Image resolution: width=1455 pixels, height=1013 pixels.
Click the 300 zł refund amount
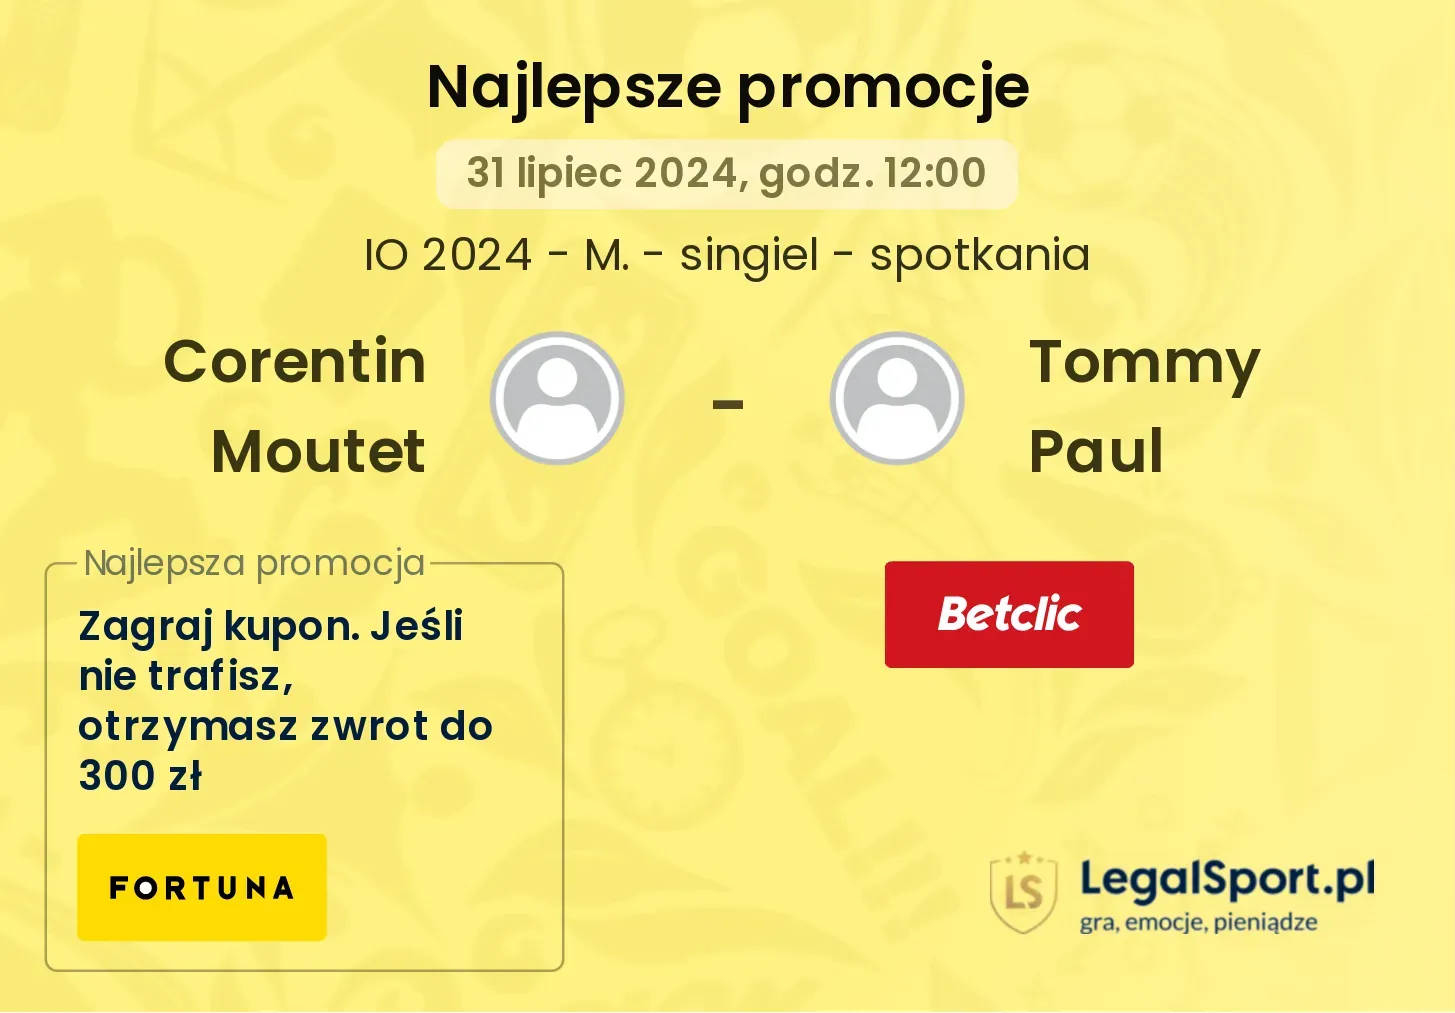pyautogui.click(x=140, y=776)
